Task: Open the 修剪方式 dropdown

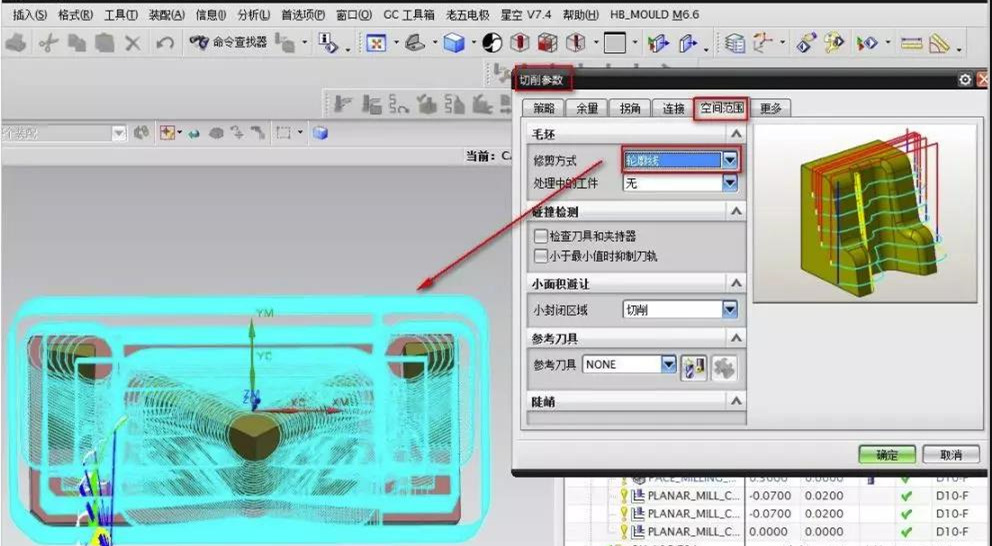Action: [730, 160]
